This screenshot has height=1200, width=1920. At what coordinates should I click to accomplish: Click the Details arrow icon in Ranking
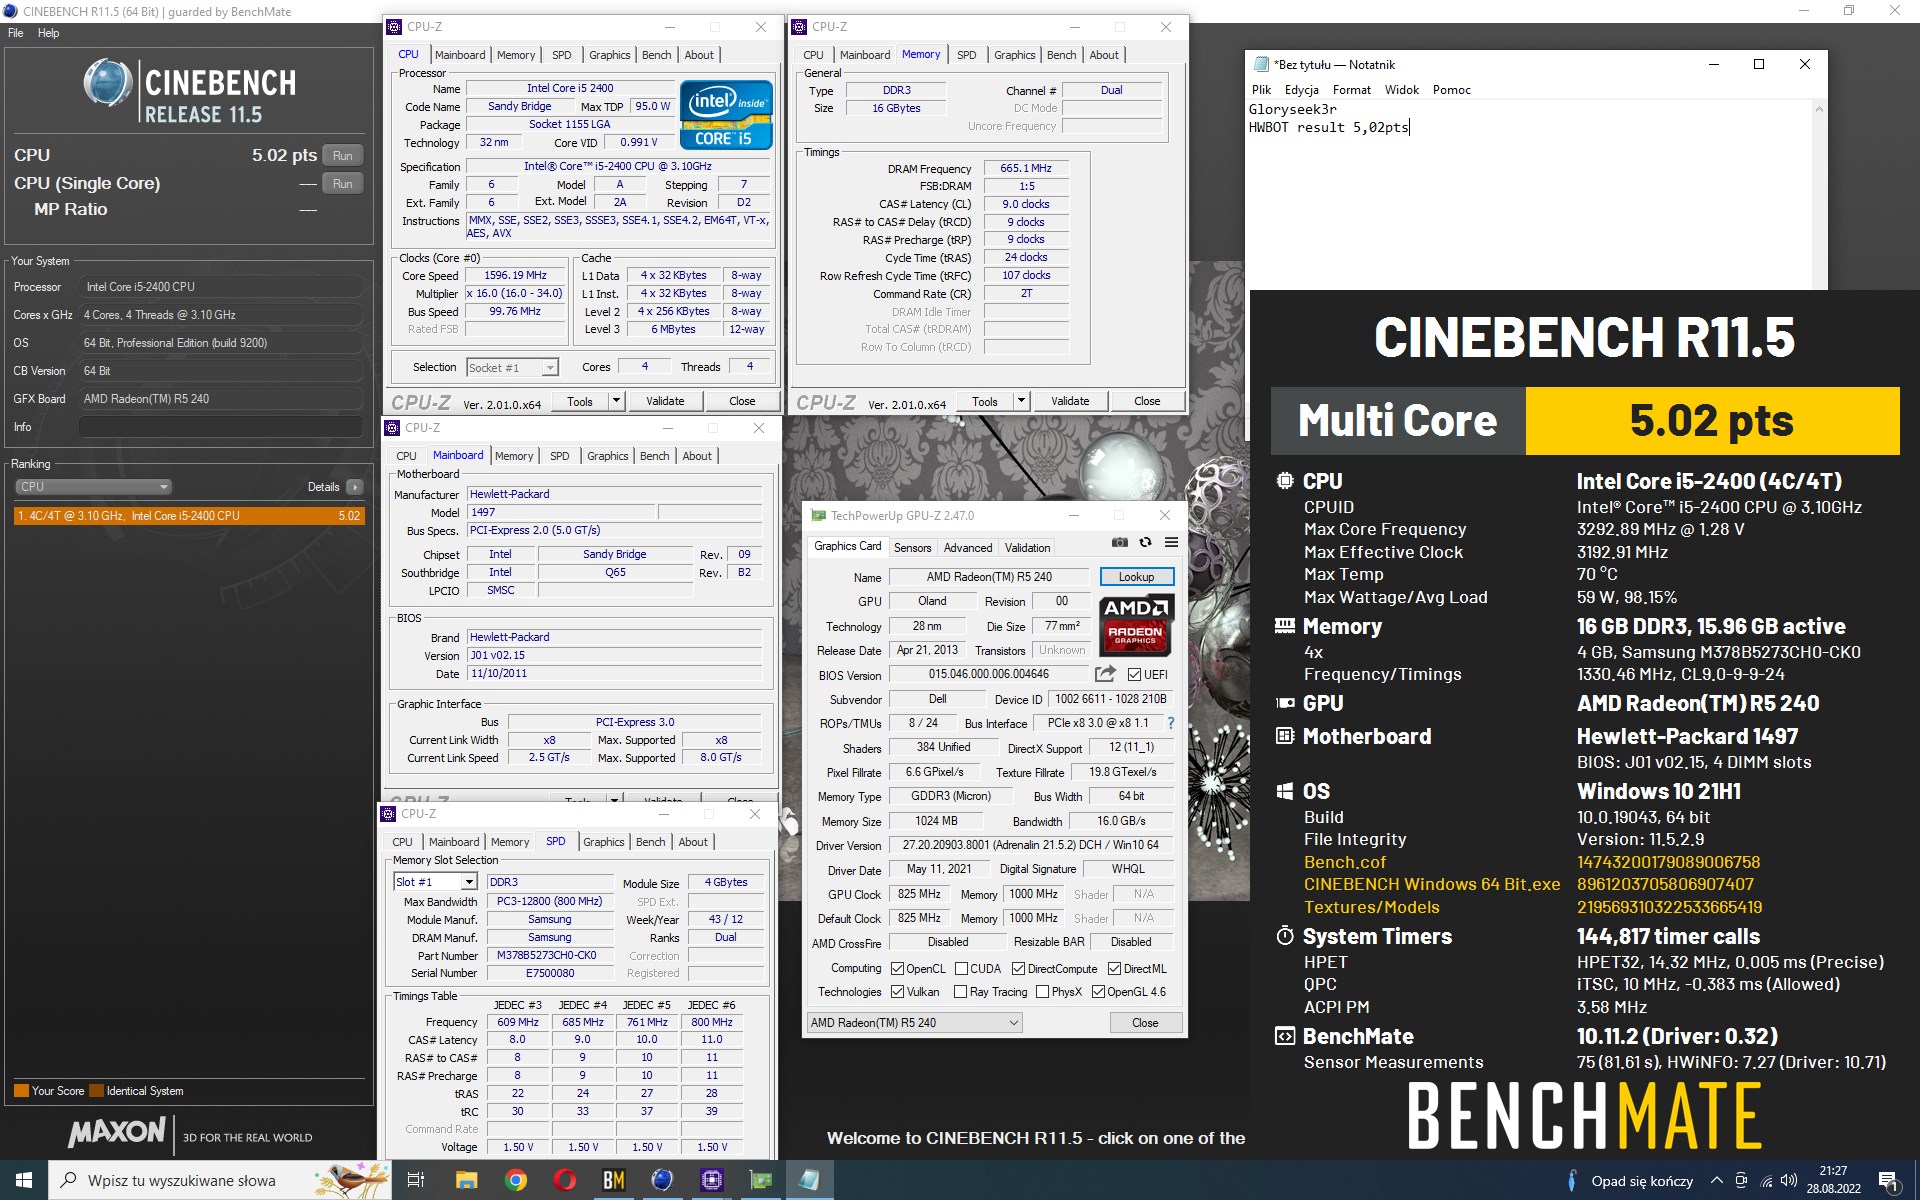(355, 487)
